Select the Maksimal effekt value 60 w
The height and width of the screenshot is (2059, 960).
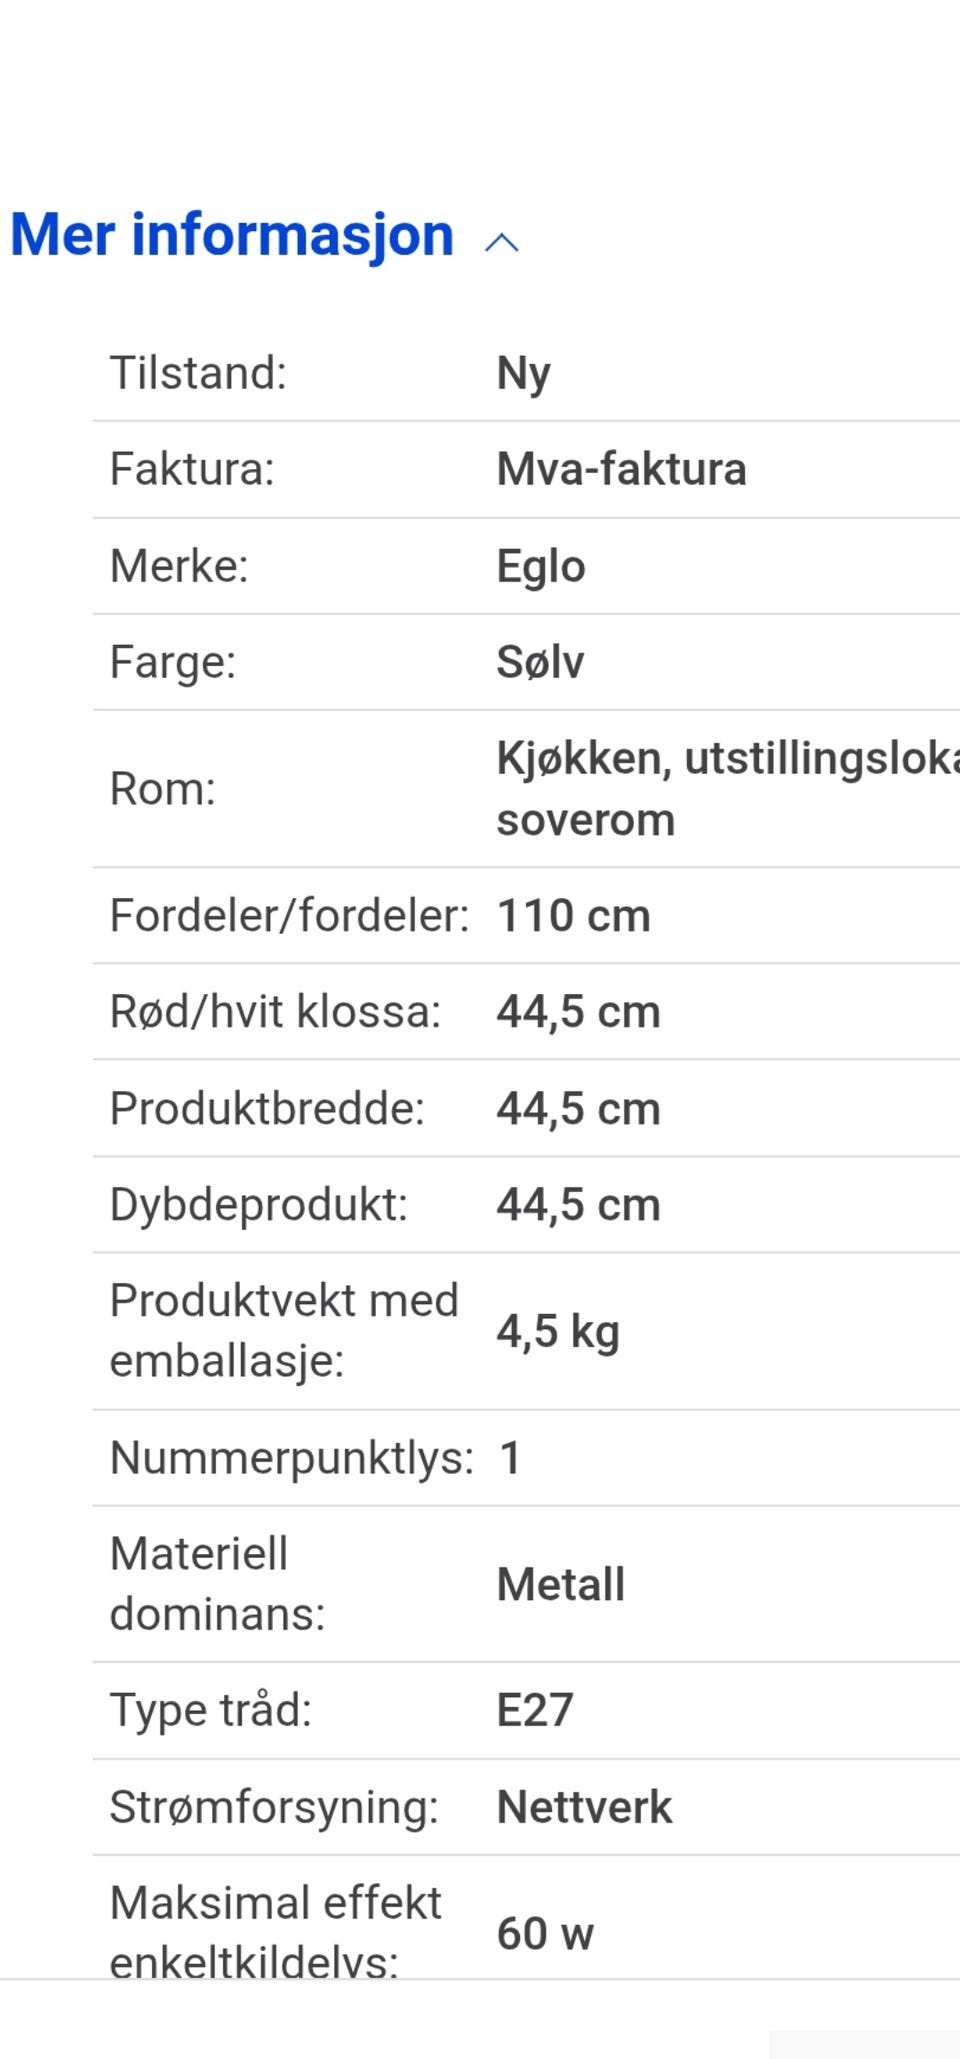coord(546,1934)
